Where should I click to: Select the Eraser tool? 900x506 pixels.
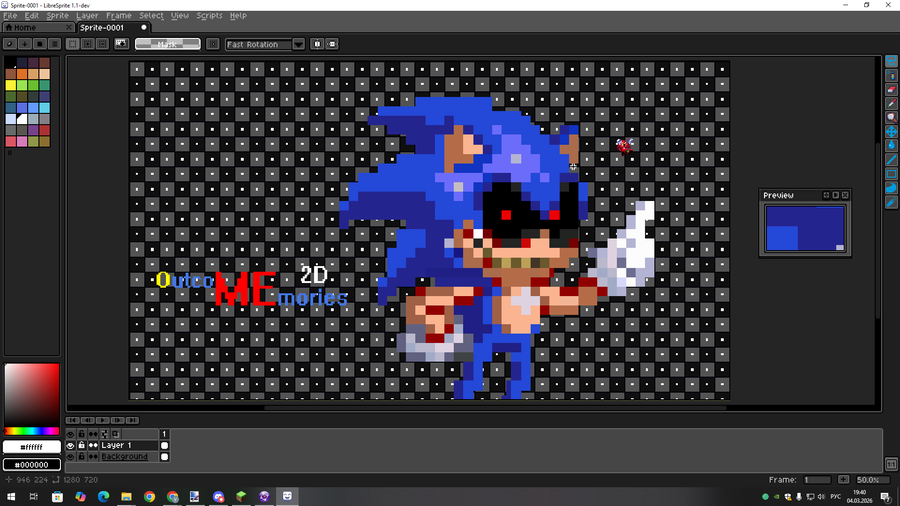click(891, 89)
